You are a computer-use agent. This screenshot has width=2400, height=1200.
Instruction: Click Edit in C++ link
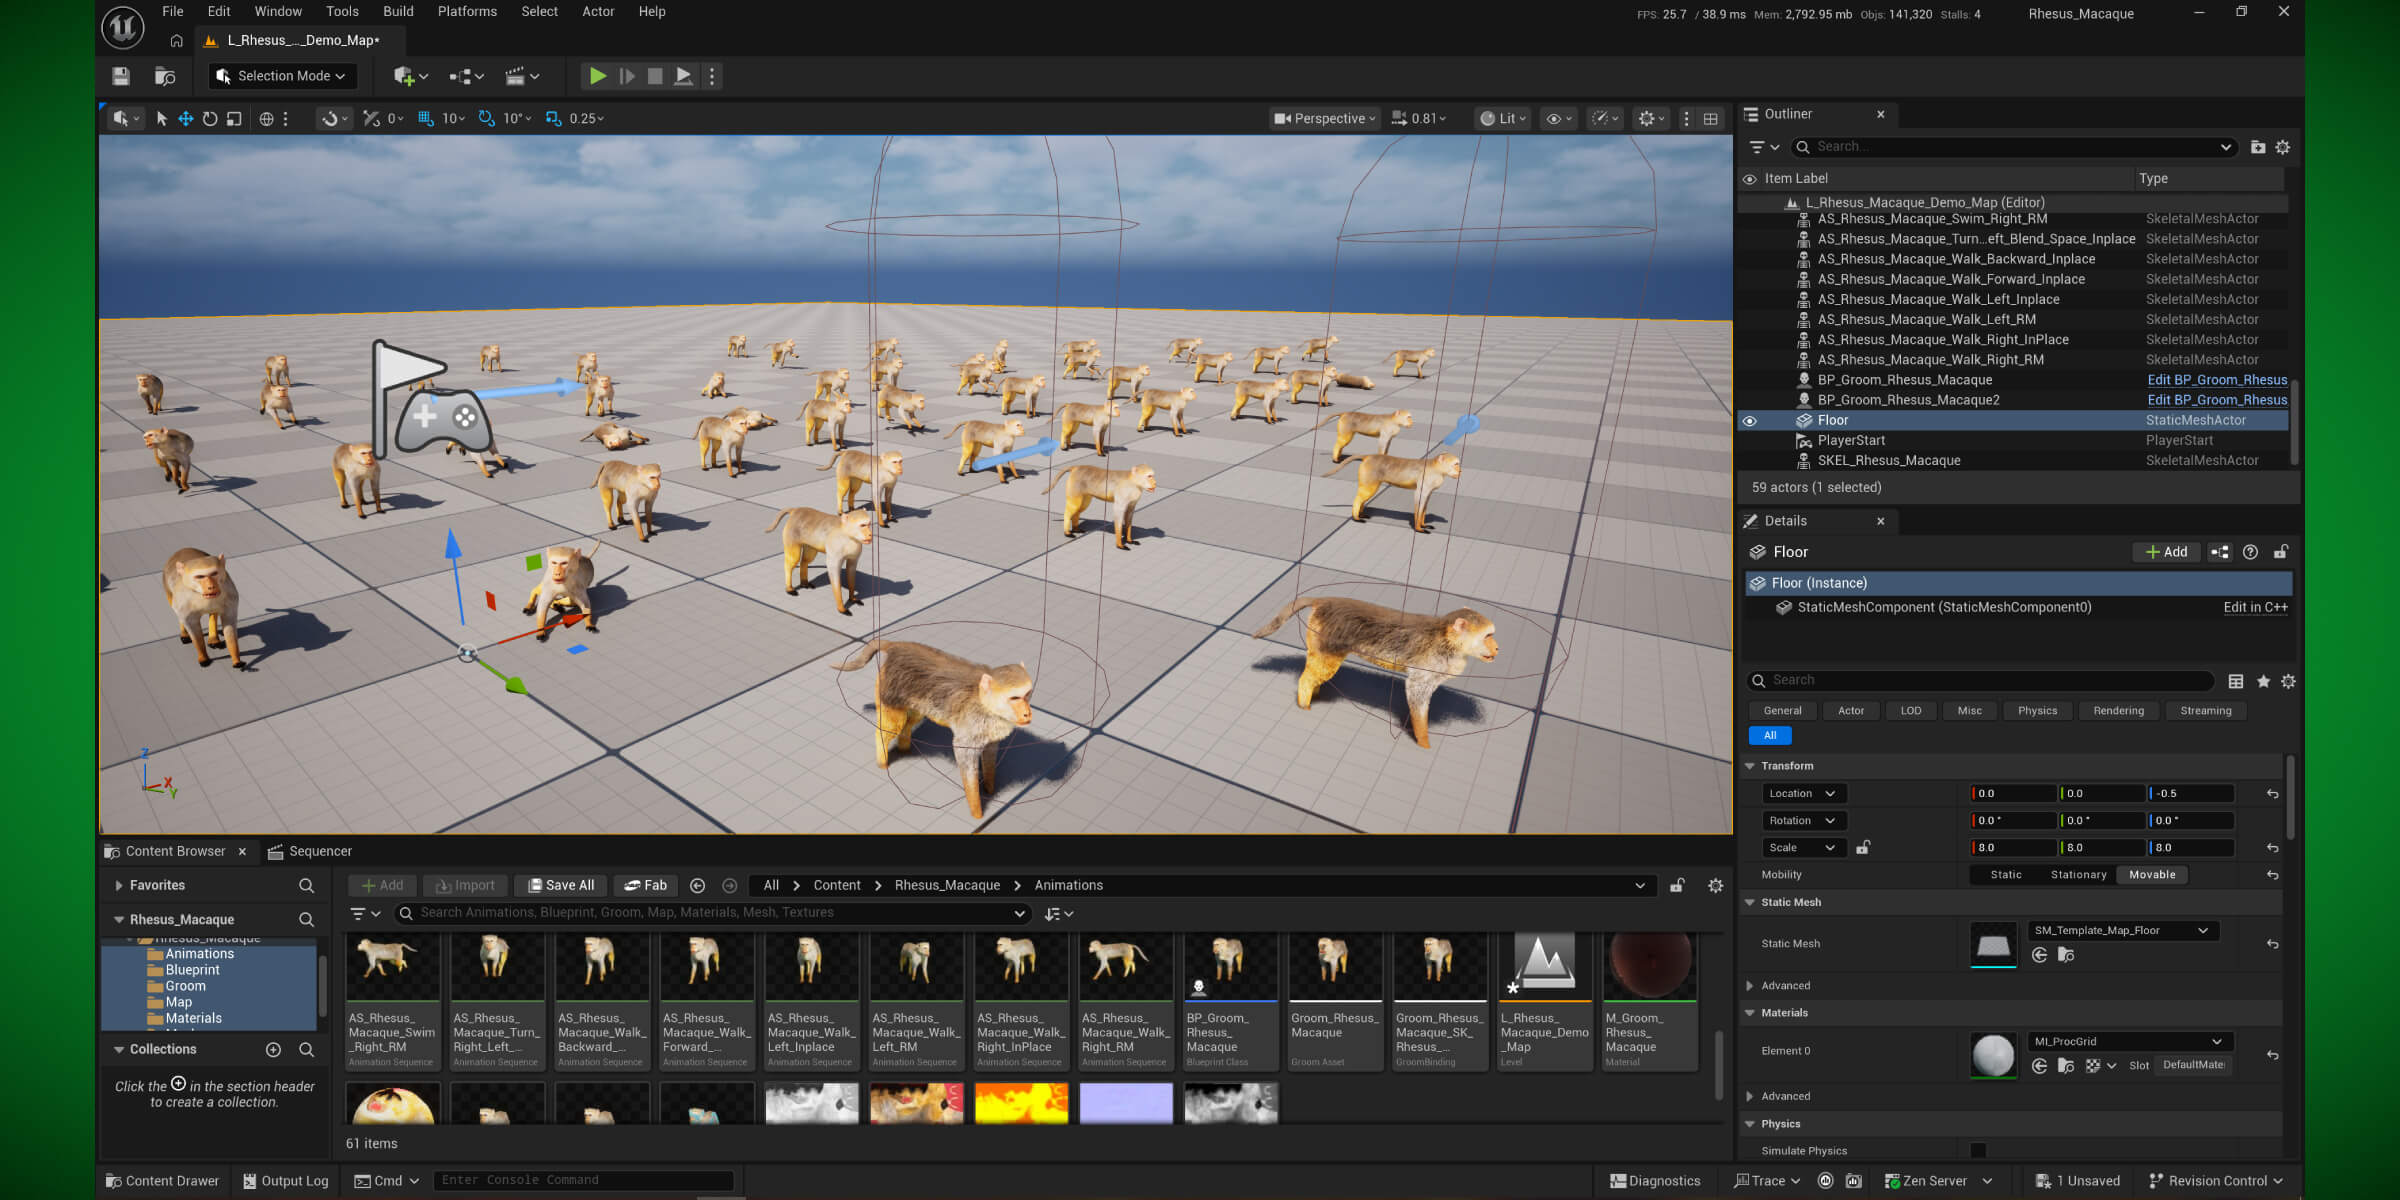[2255, 607]
